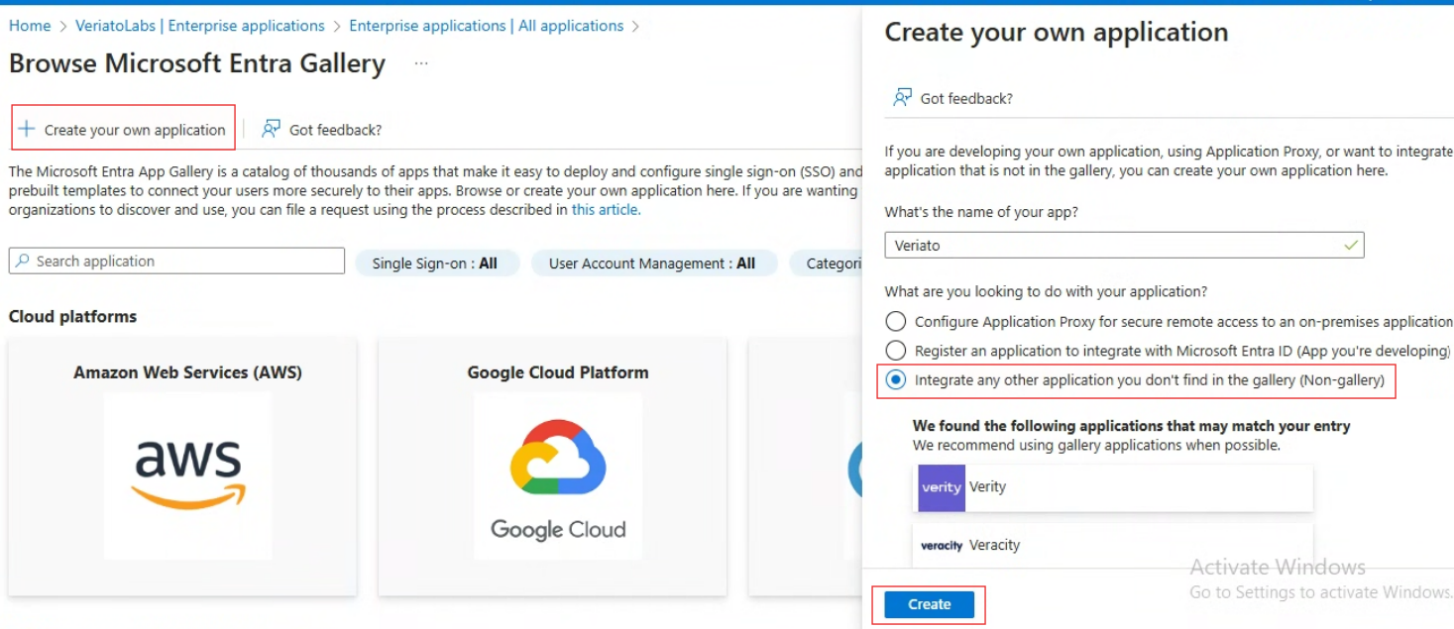Click the app name field containing Veriato
1454x629 pixels.
(1124, 245)
